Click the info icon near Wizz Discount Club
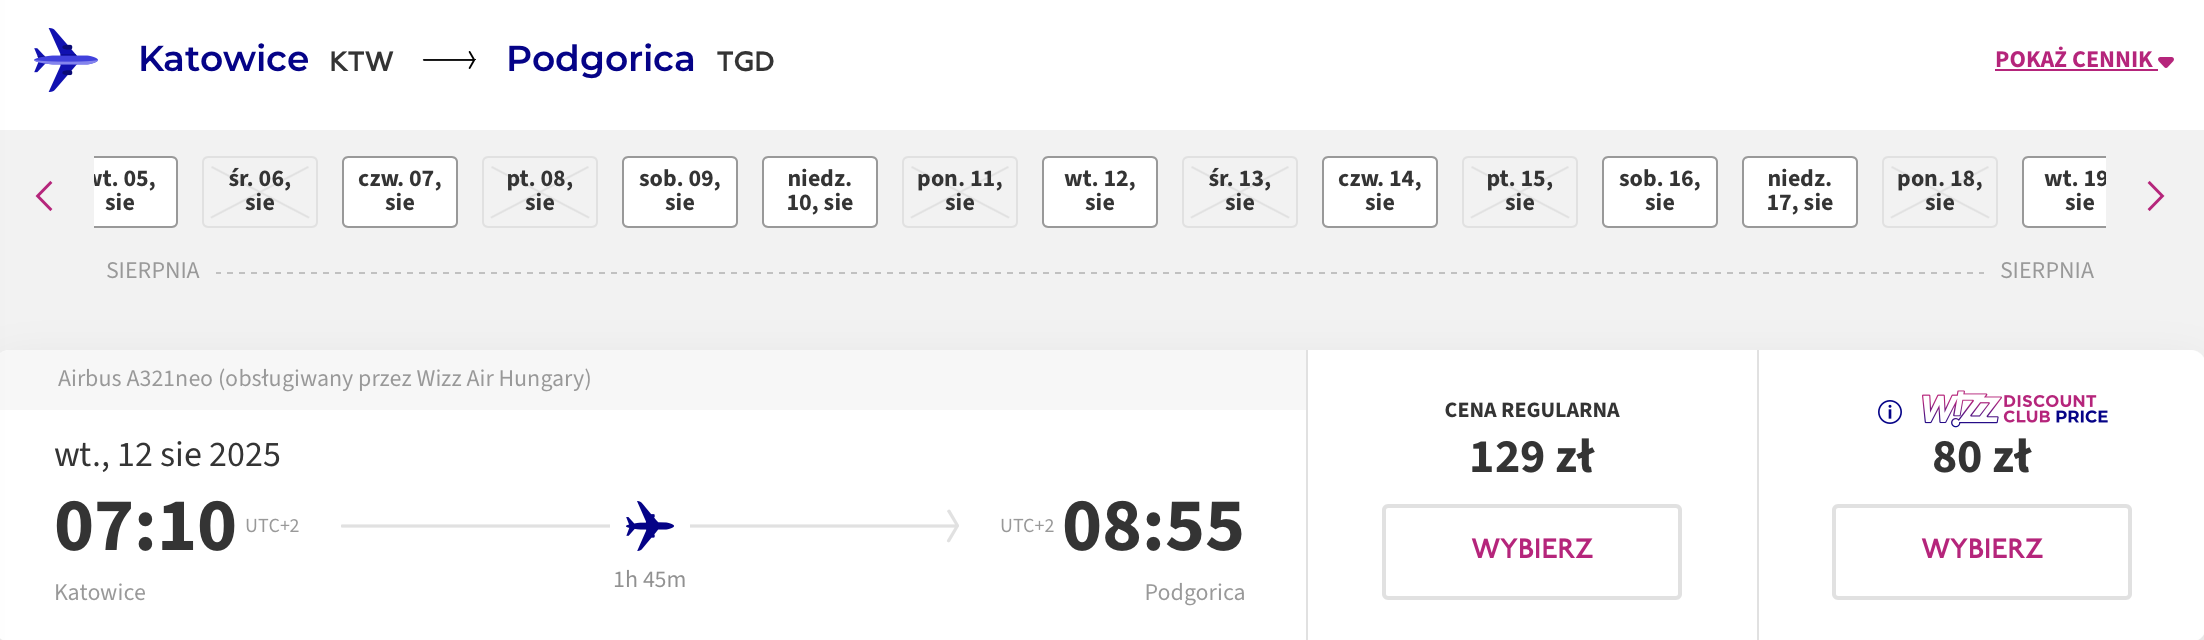Image resolution: width=2204 pixels, height=640 pixels. click(x=1889, y=412)
